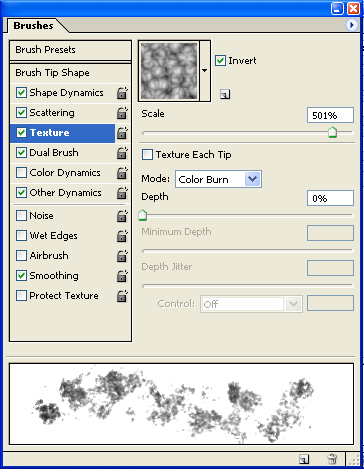Uncheck the Dual Brush checkbox

tap(21, 153)
